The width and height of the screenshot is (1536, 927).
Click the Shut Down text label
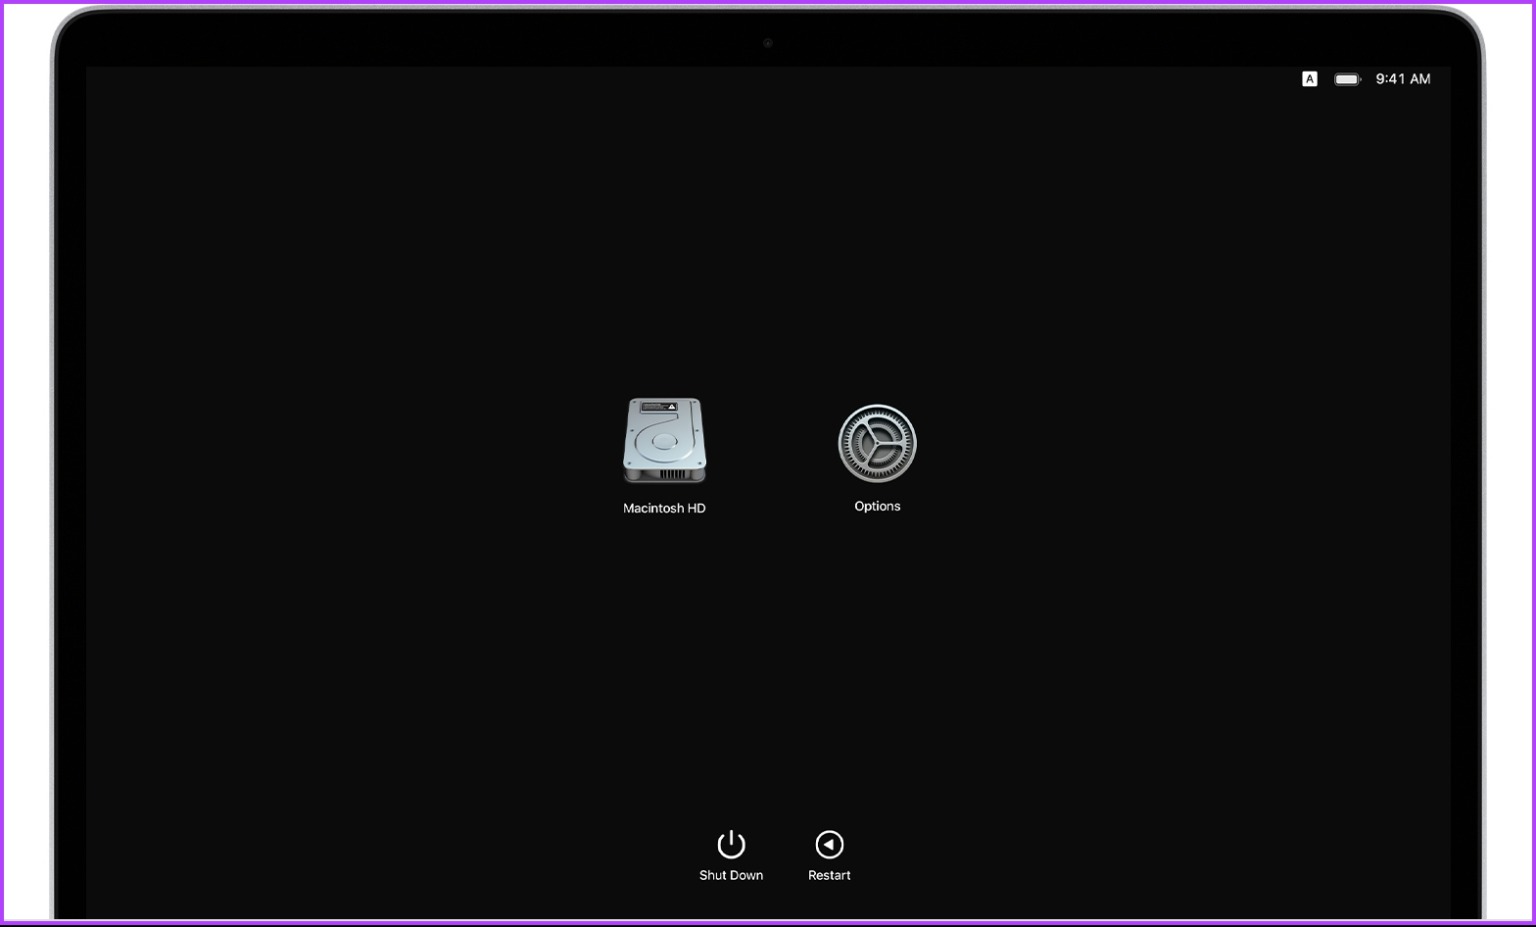tap(731, 874)
